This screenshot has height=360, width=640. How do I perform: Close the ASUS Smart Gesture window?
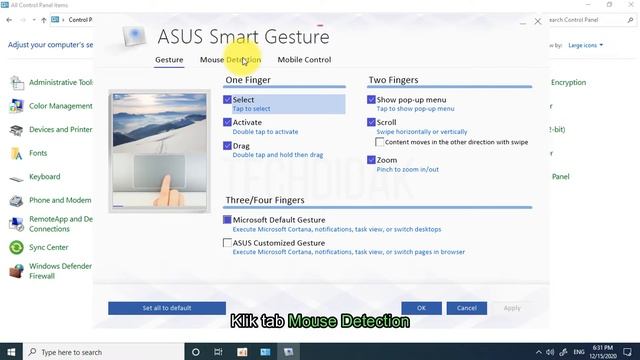pyautogui.click(x=538, y=22)
